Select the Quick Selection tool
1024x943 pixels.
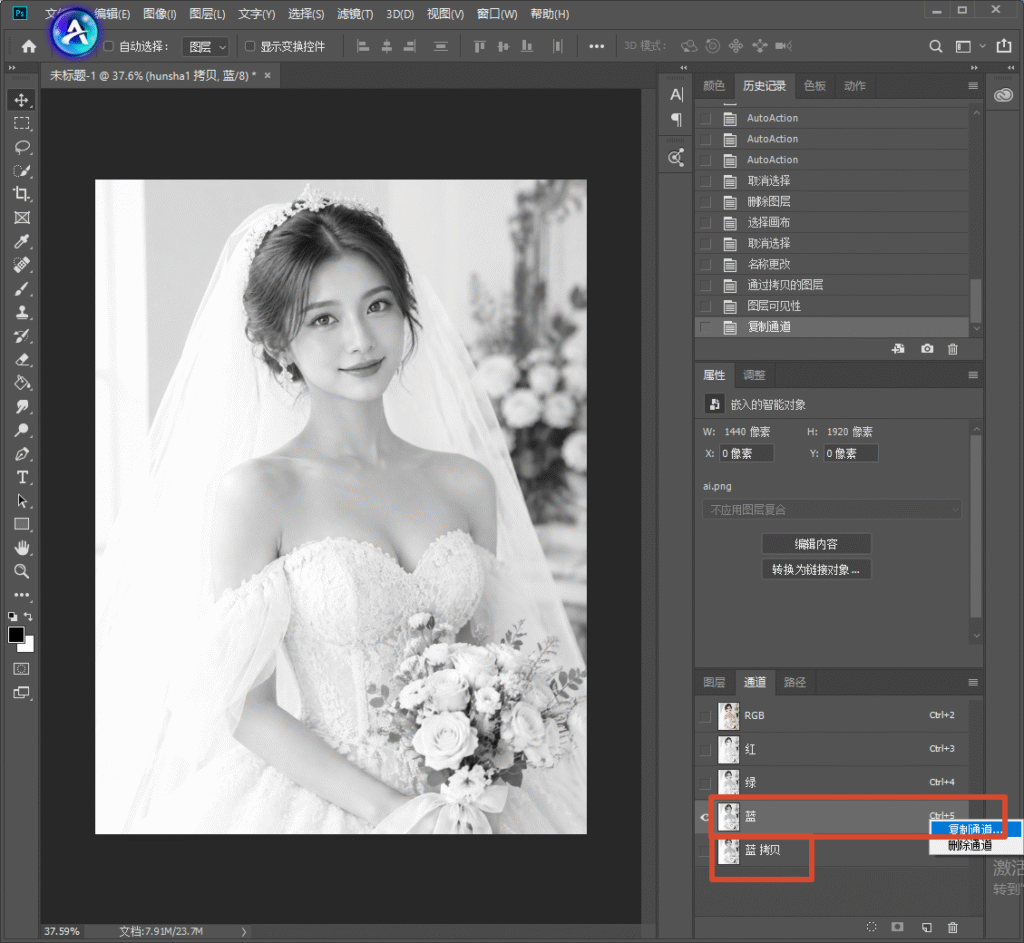coord(22,170)
